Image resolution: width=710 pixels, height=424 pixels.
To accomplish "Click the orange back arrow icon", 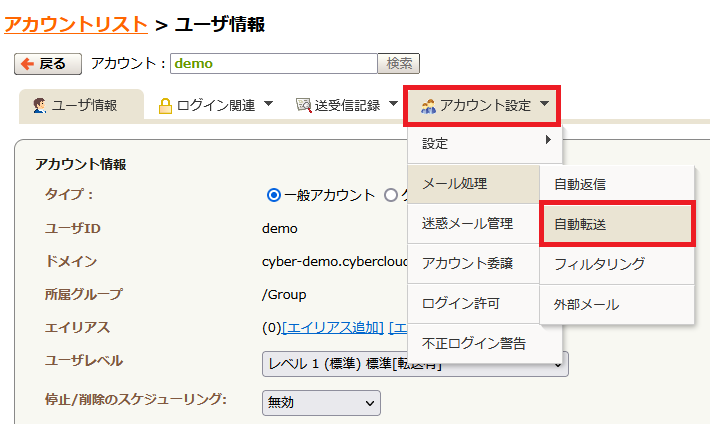I will coord(27,64).
